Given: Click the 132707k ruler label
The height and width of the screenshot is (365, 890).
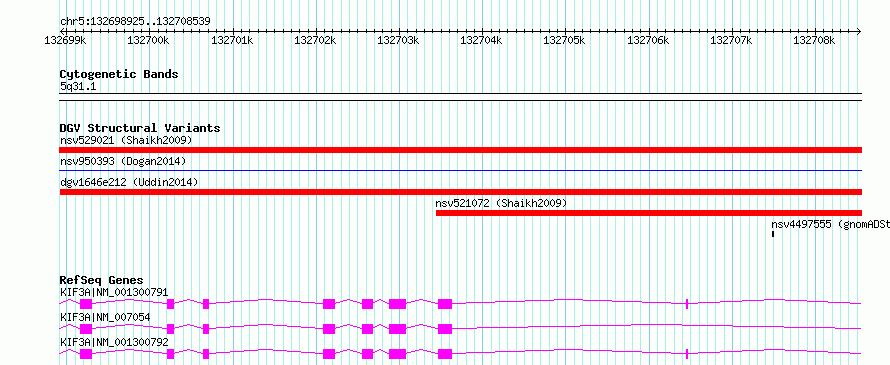Looking at the screenshot, I should click(731, 40).
